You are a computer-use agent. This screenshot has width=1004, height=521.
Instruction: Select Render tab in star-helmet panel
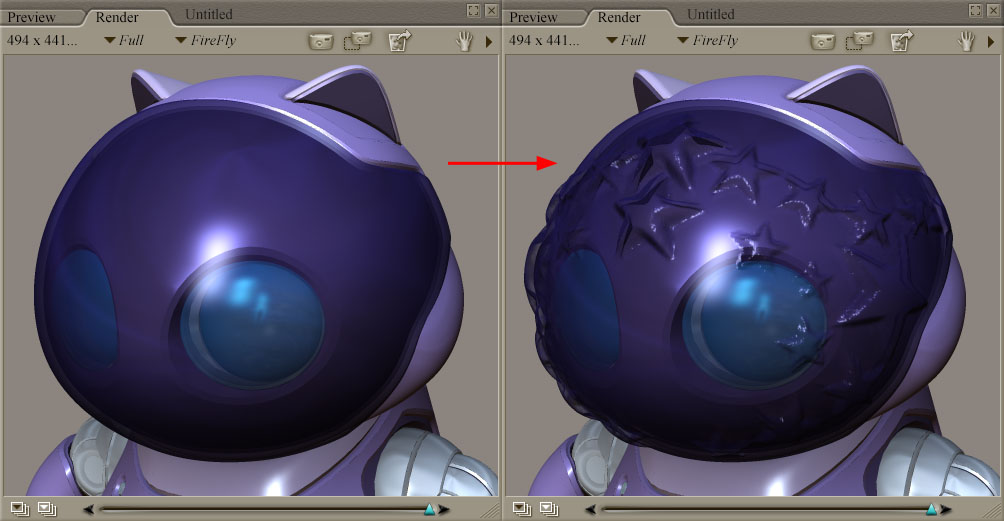[x=619, y=17]
